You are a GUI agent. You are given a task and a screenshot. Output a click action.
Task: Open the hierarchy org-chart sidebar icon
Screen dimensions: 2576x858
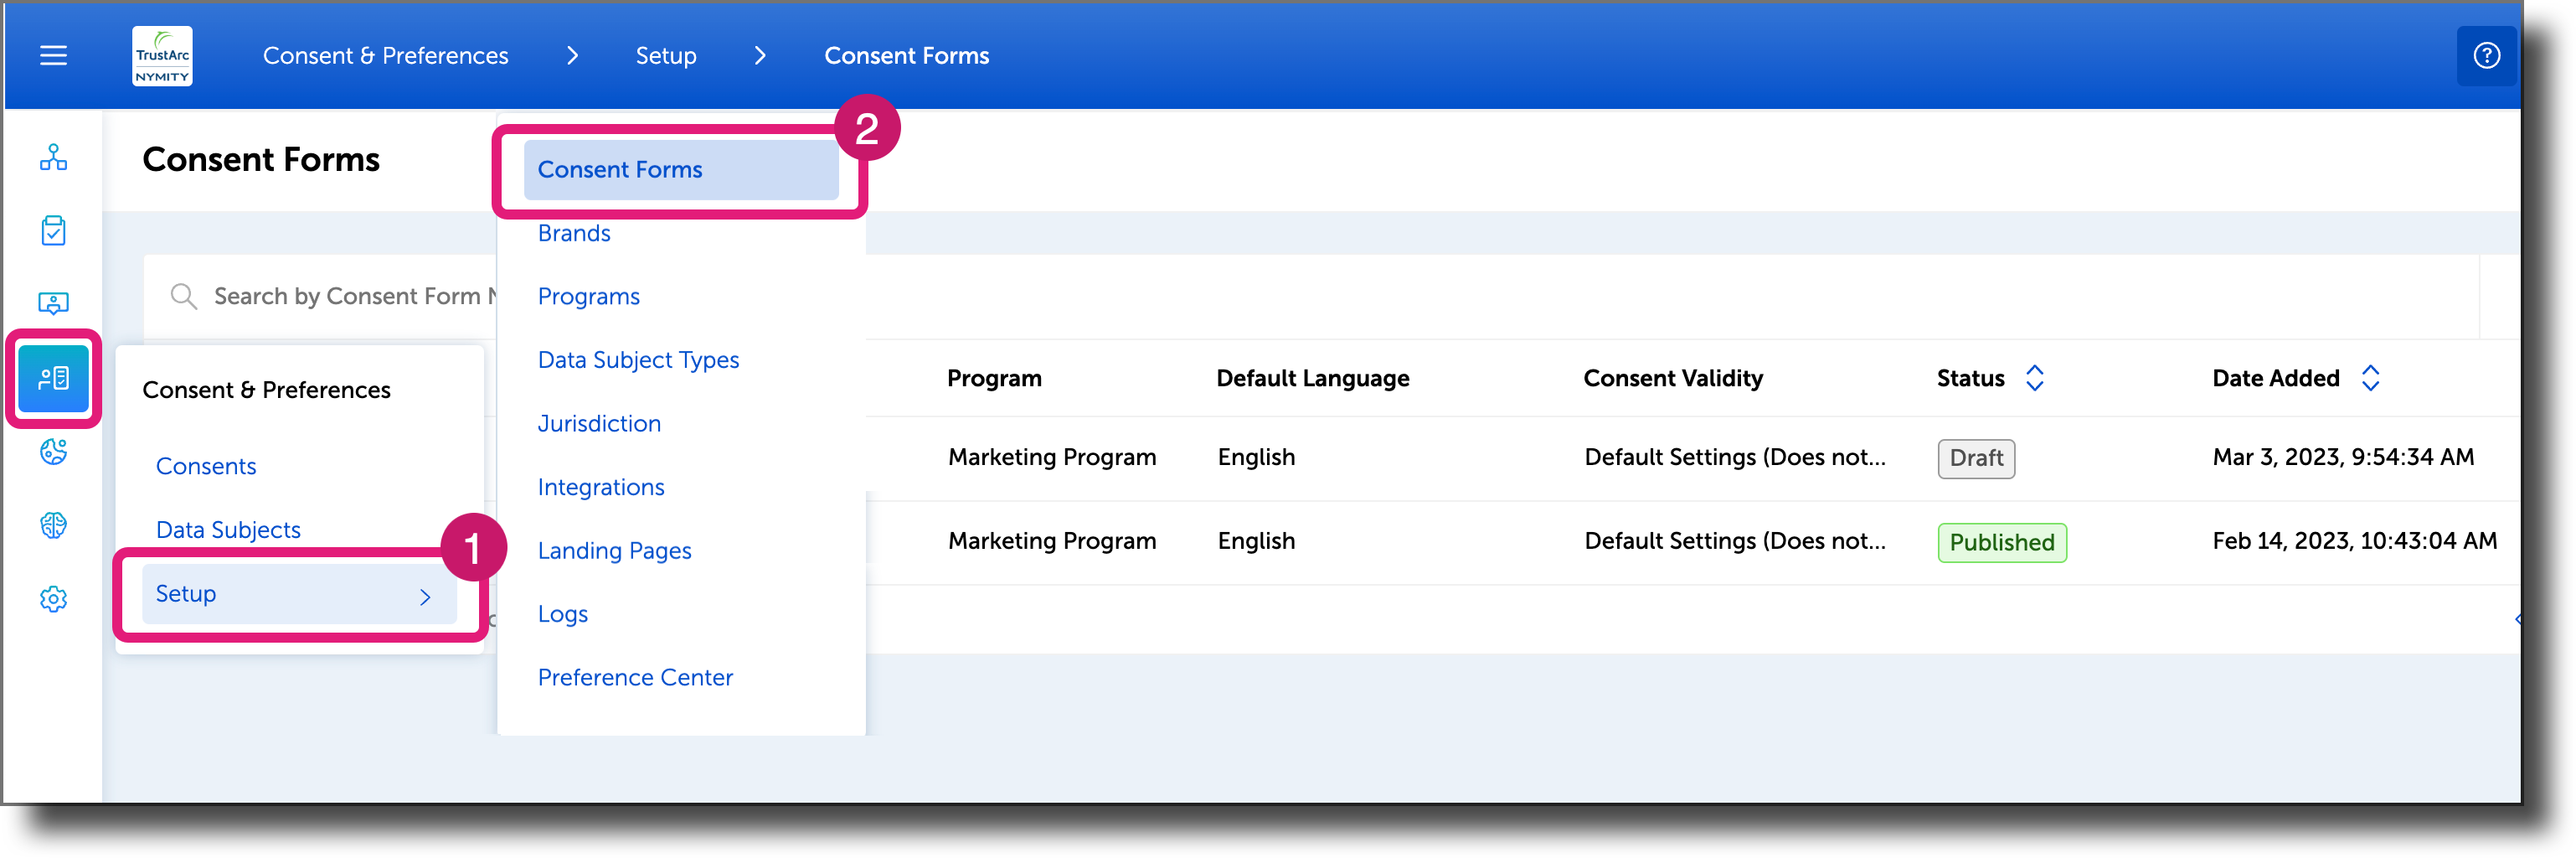point(53,157)
